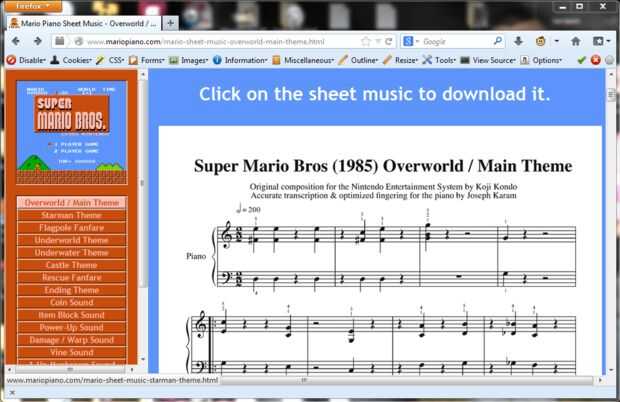Reload the page with refresh icon
Screen dimensions: 620x402
[x=389, y=41]
